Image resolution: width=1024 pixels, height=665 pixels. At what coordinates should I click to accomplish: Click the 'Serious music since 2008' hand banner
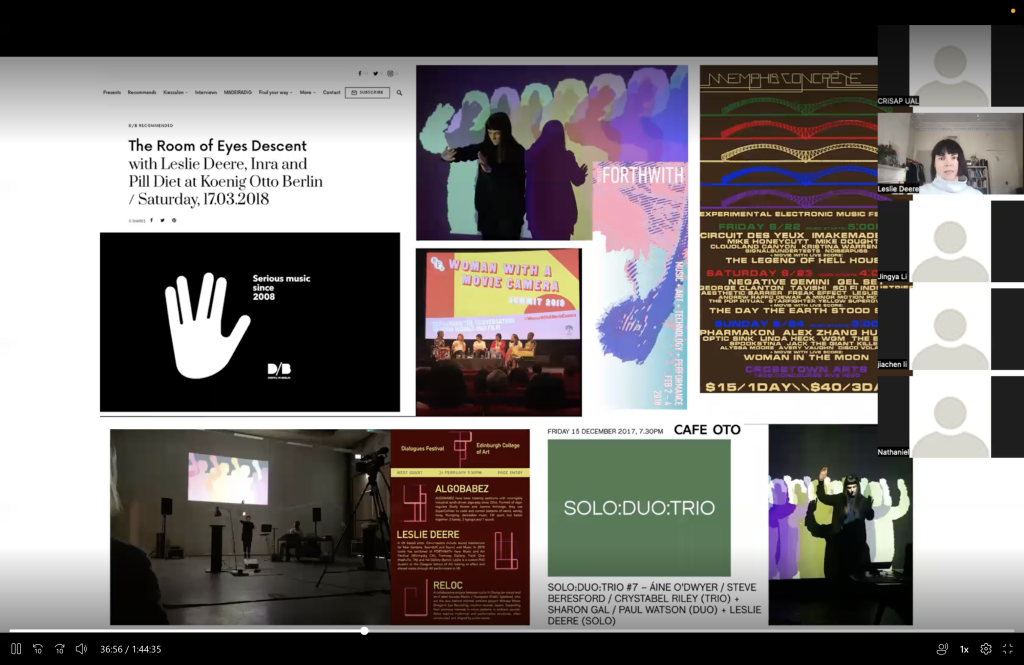coord(250,322)
